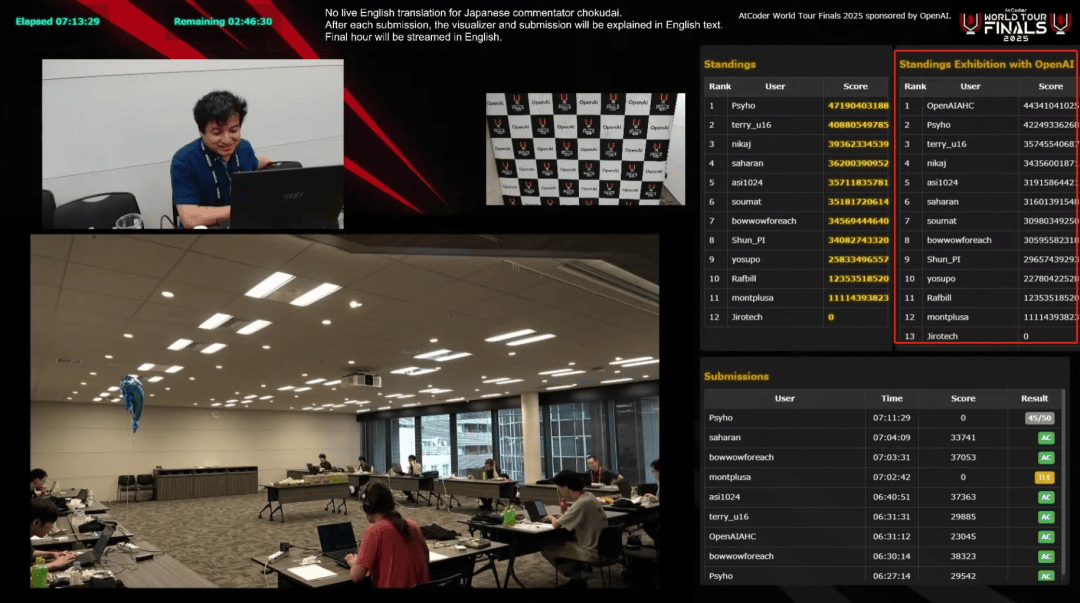Click the TLE badge on montplusa's submission
Viewport: 1080px width, 603px height.
click(1045, 477)
